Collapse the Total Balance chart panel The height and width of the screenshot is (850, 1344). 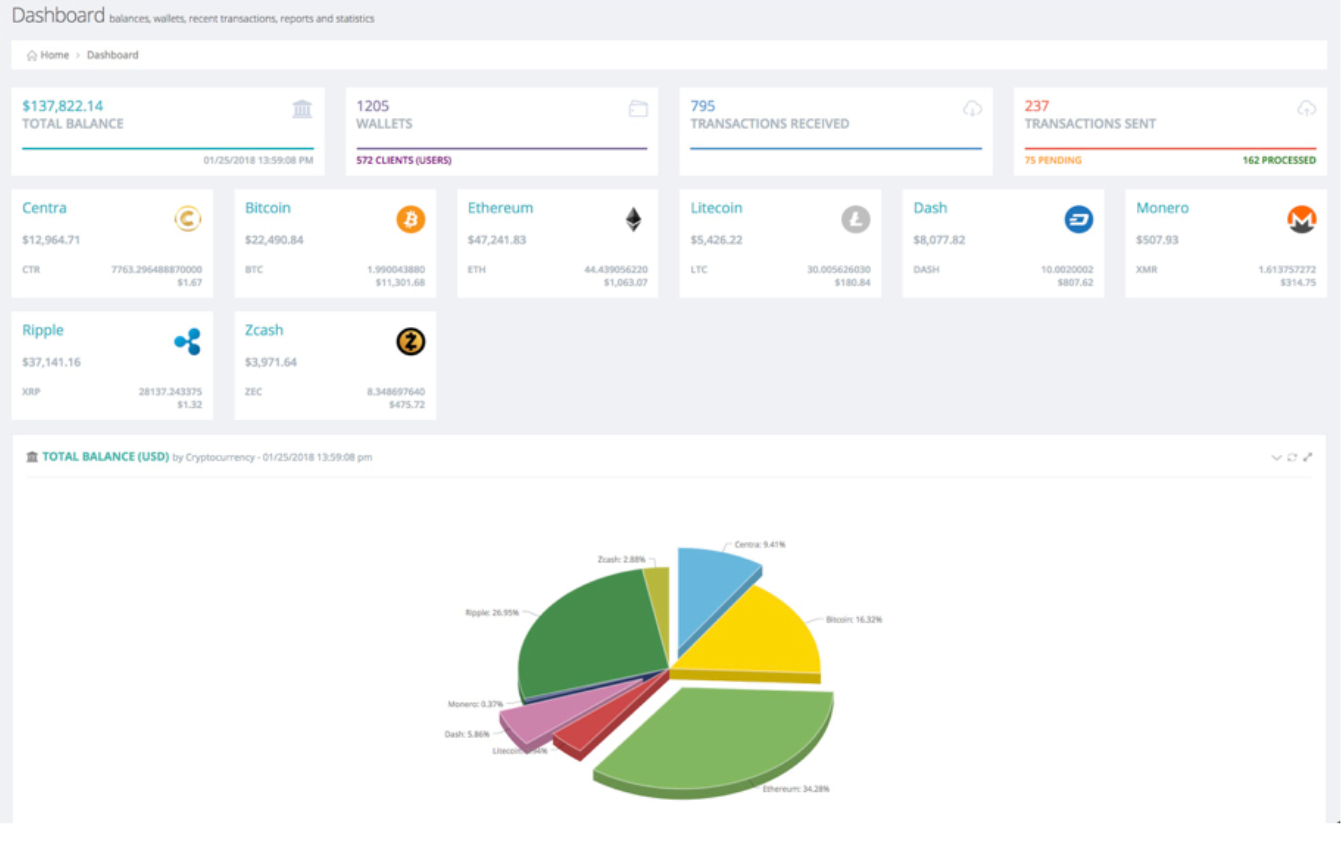coord(1276,457)
